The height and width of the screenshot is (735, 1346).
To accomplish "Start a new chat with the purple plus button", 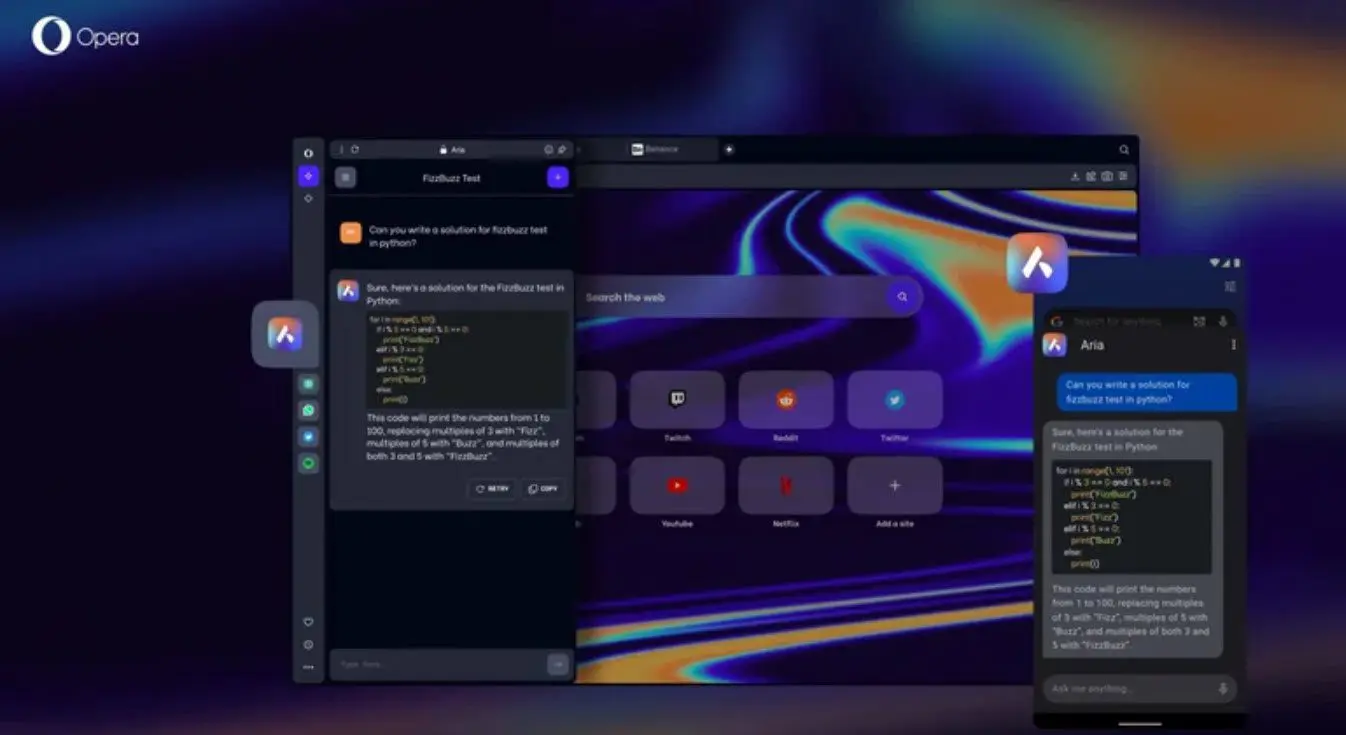I will [x=558, y=177].
